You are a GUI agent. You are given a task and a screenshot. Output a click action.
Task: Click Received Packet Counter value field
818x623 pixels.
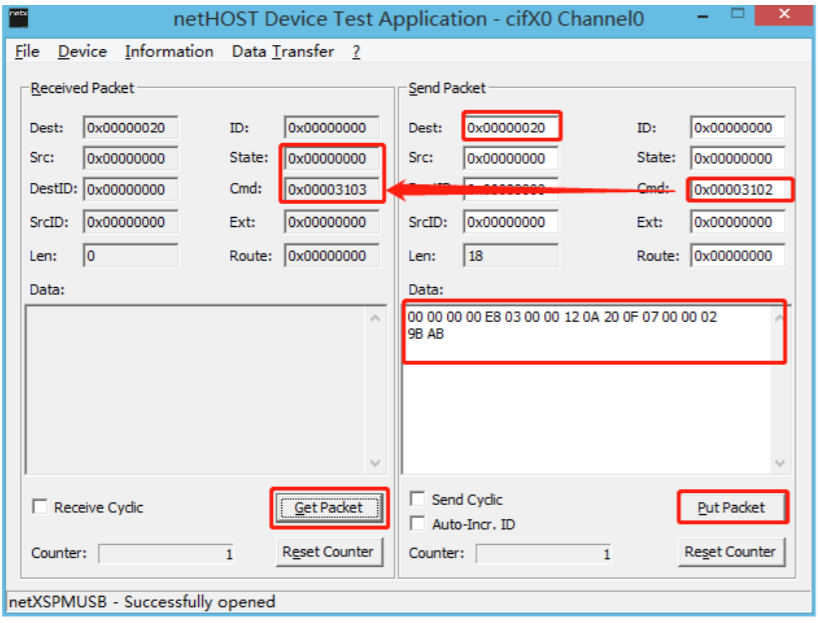(x=166, y=554)
